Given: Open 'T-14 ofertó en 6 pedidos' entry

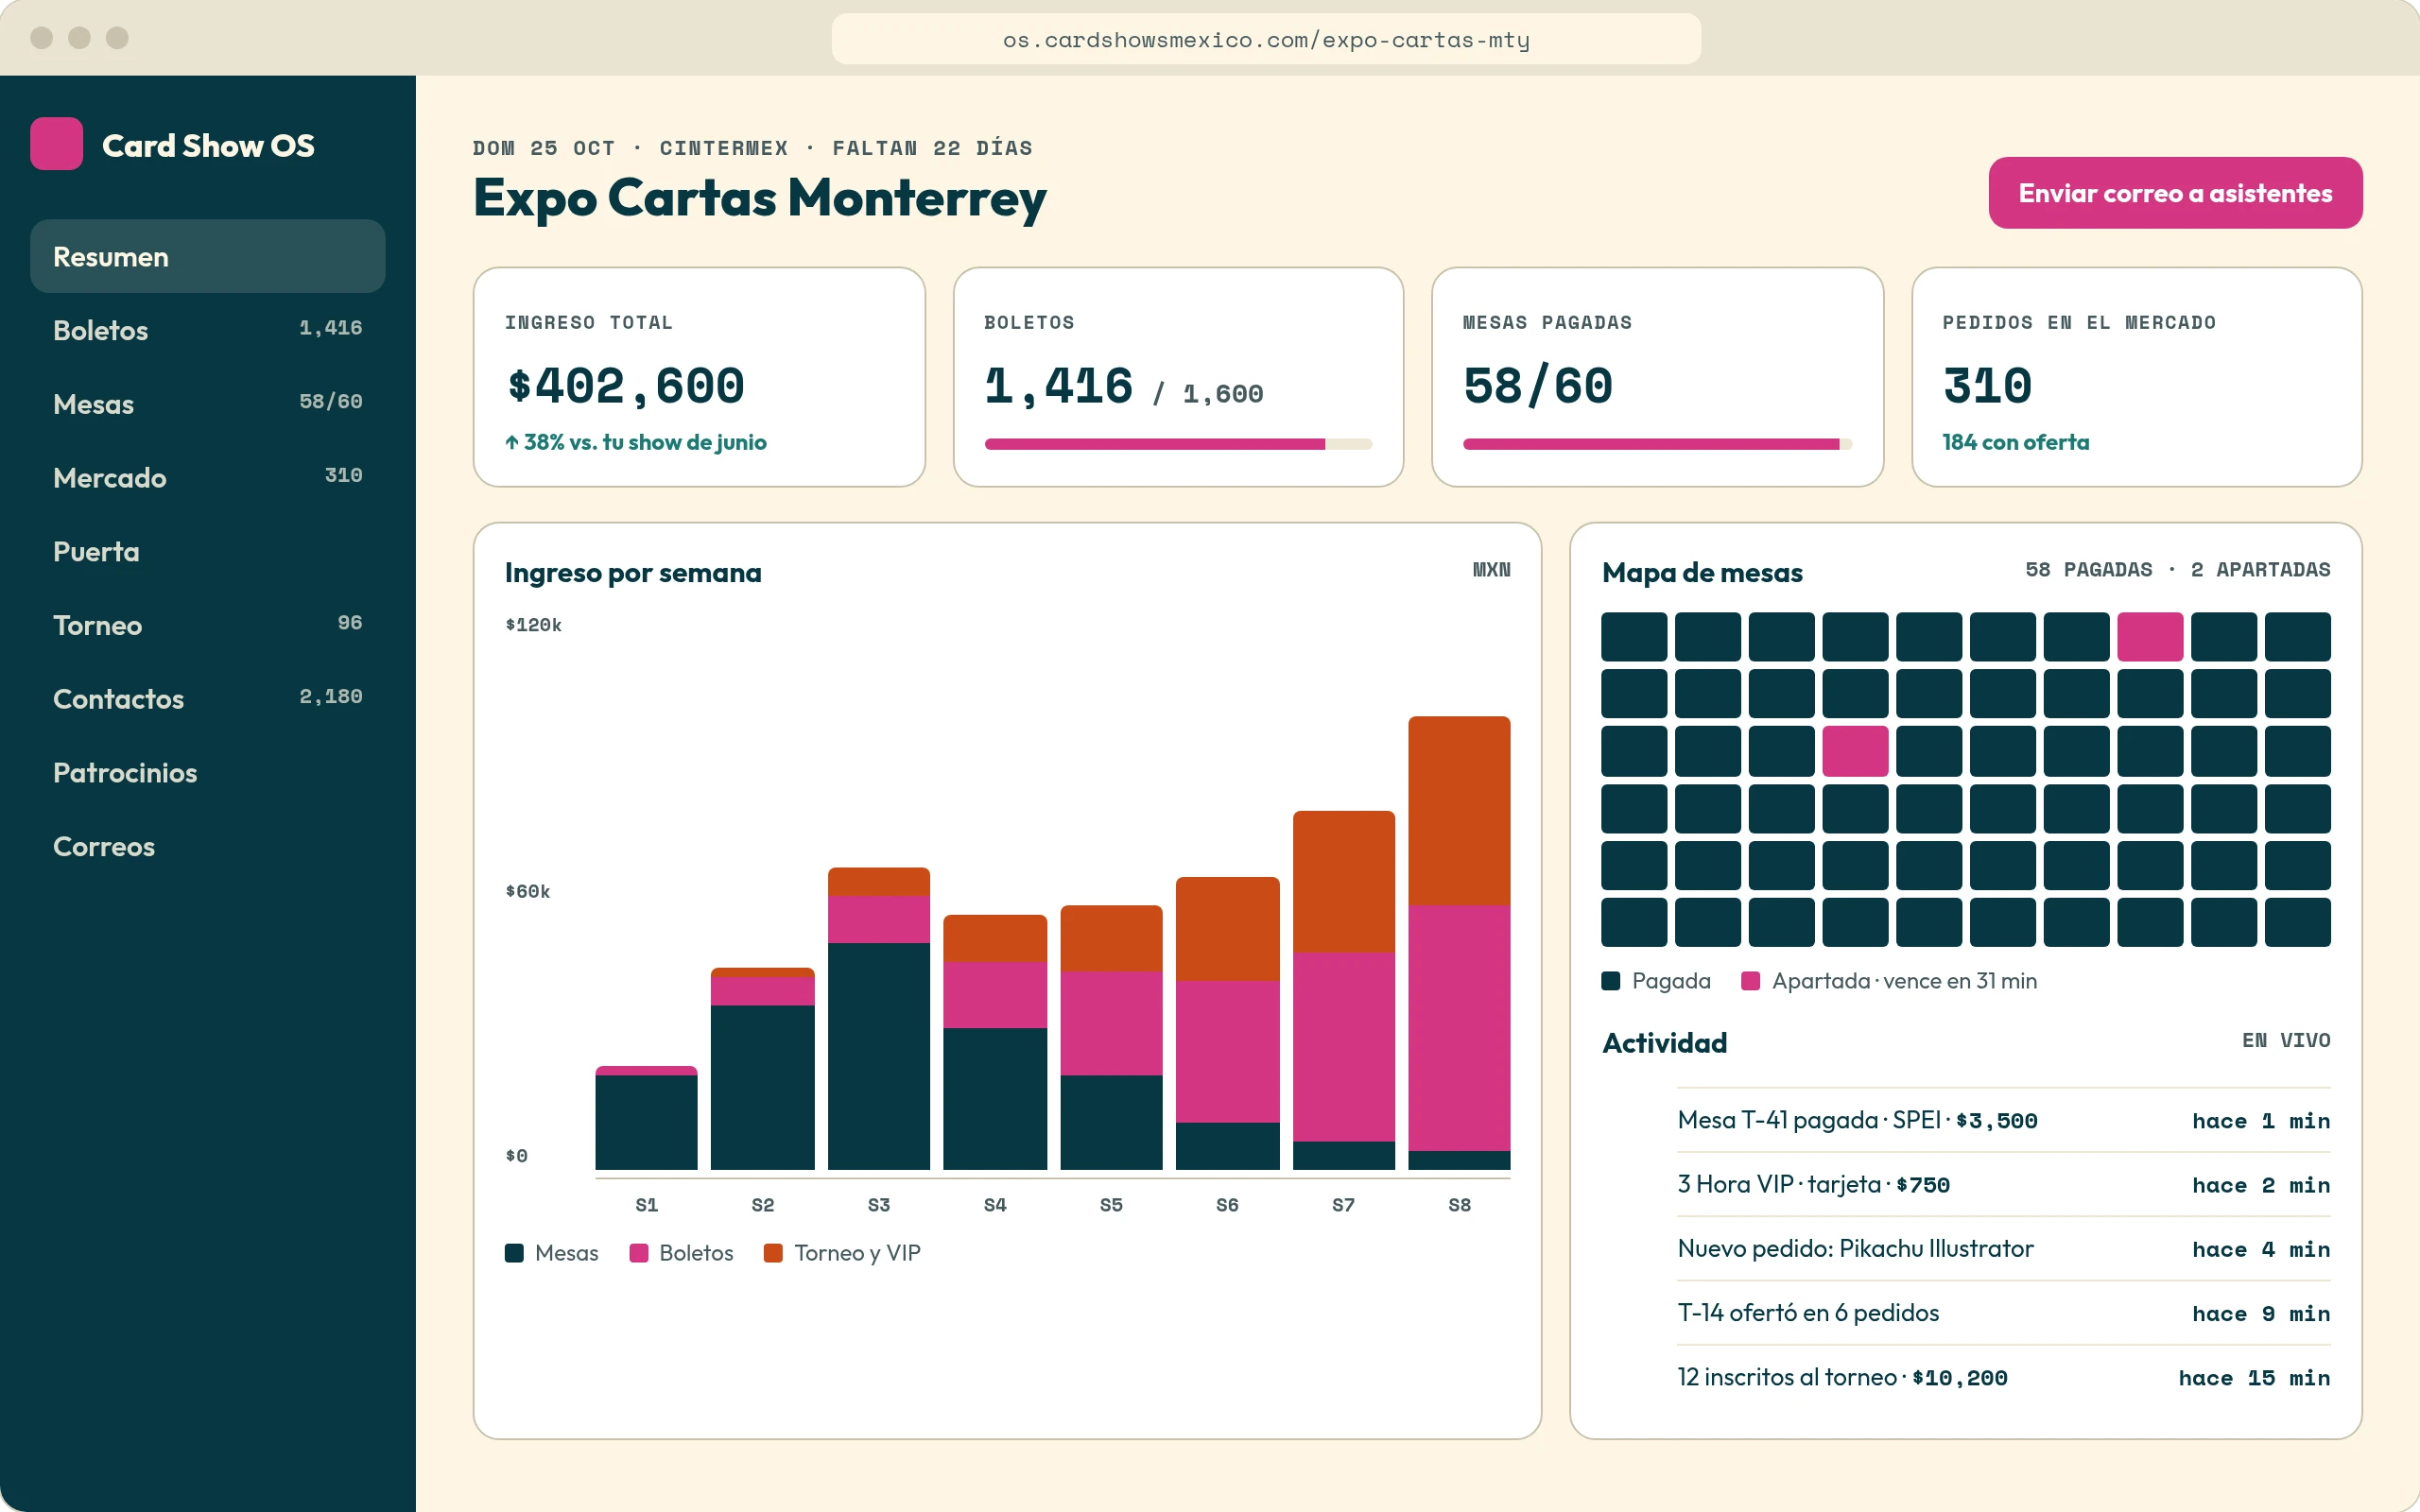Looking at the screenshot, I should coord(2004,1313).
